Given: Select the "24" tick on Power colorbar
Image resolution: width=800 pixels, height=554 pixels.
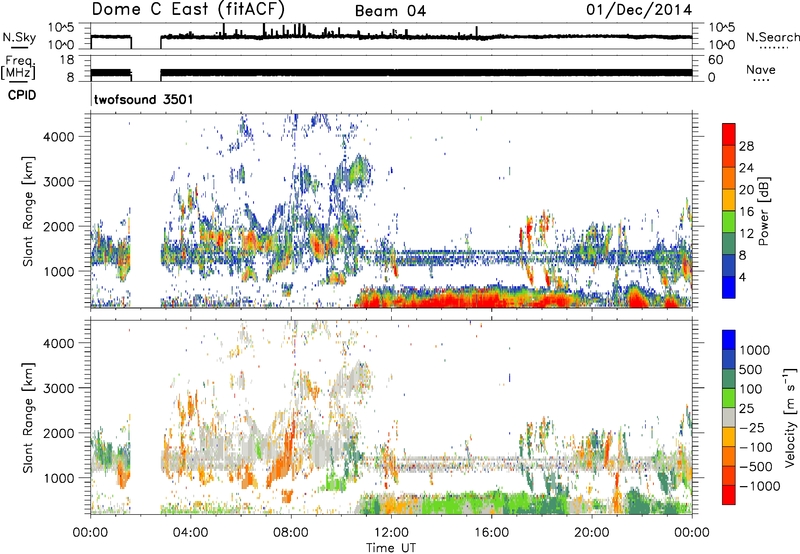Looking at the screenshot, I should tap(746, 168).
